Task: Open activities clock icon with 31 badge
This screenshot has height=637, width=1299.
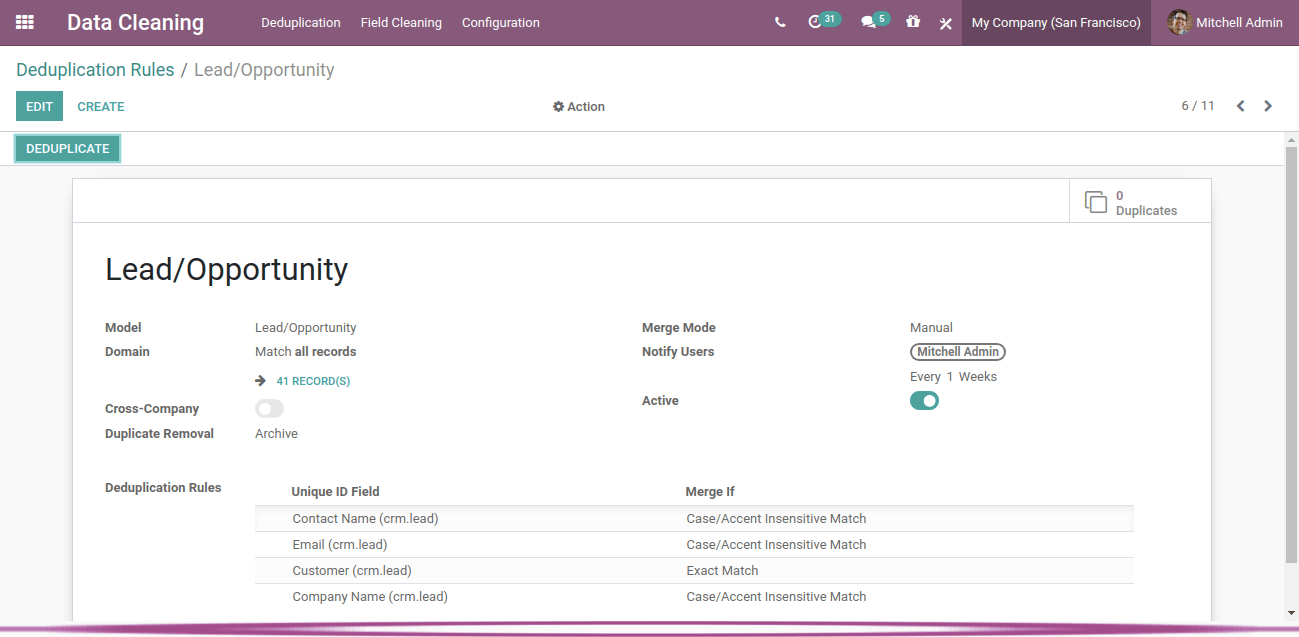Action: pos(824,21)
